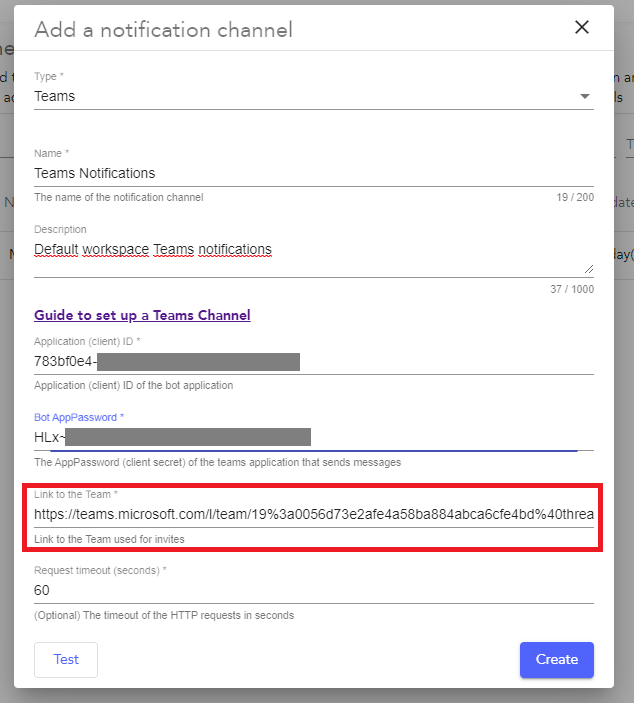
Task: Click the AppPassword client secret helper text
Action: (217, 462)
